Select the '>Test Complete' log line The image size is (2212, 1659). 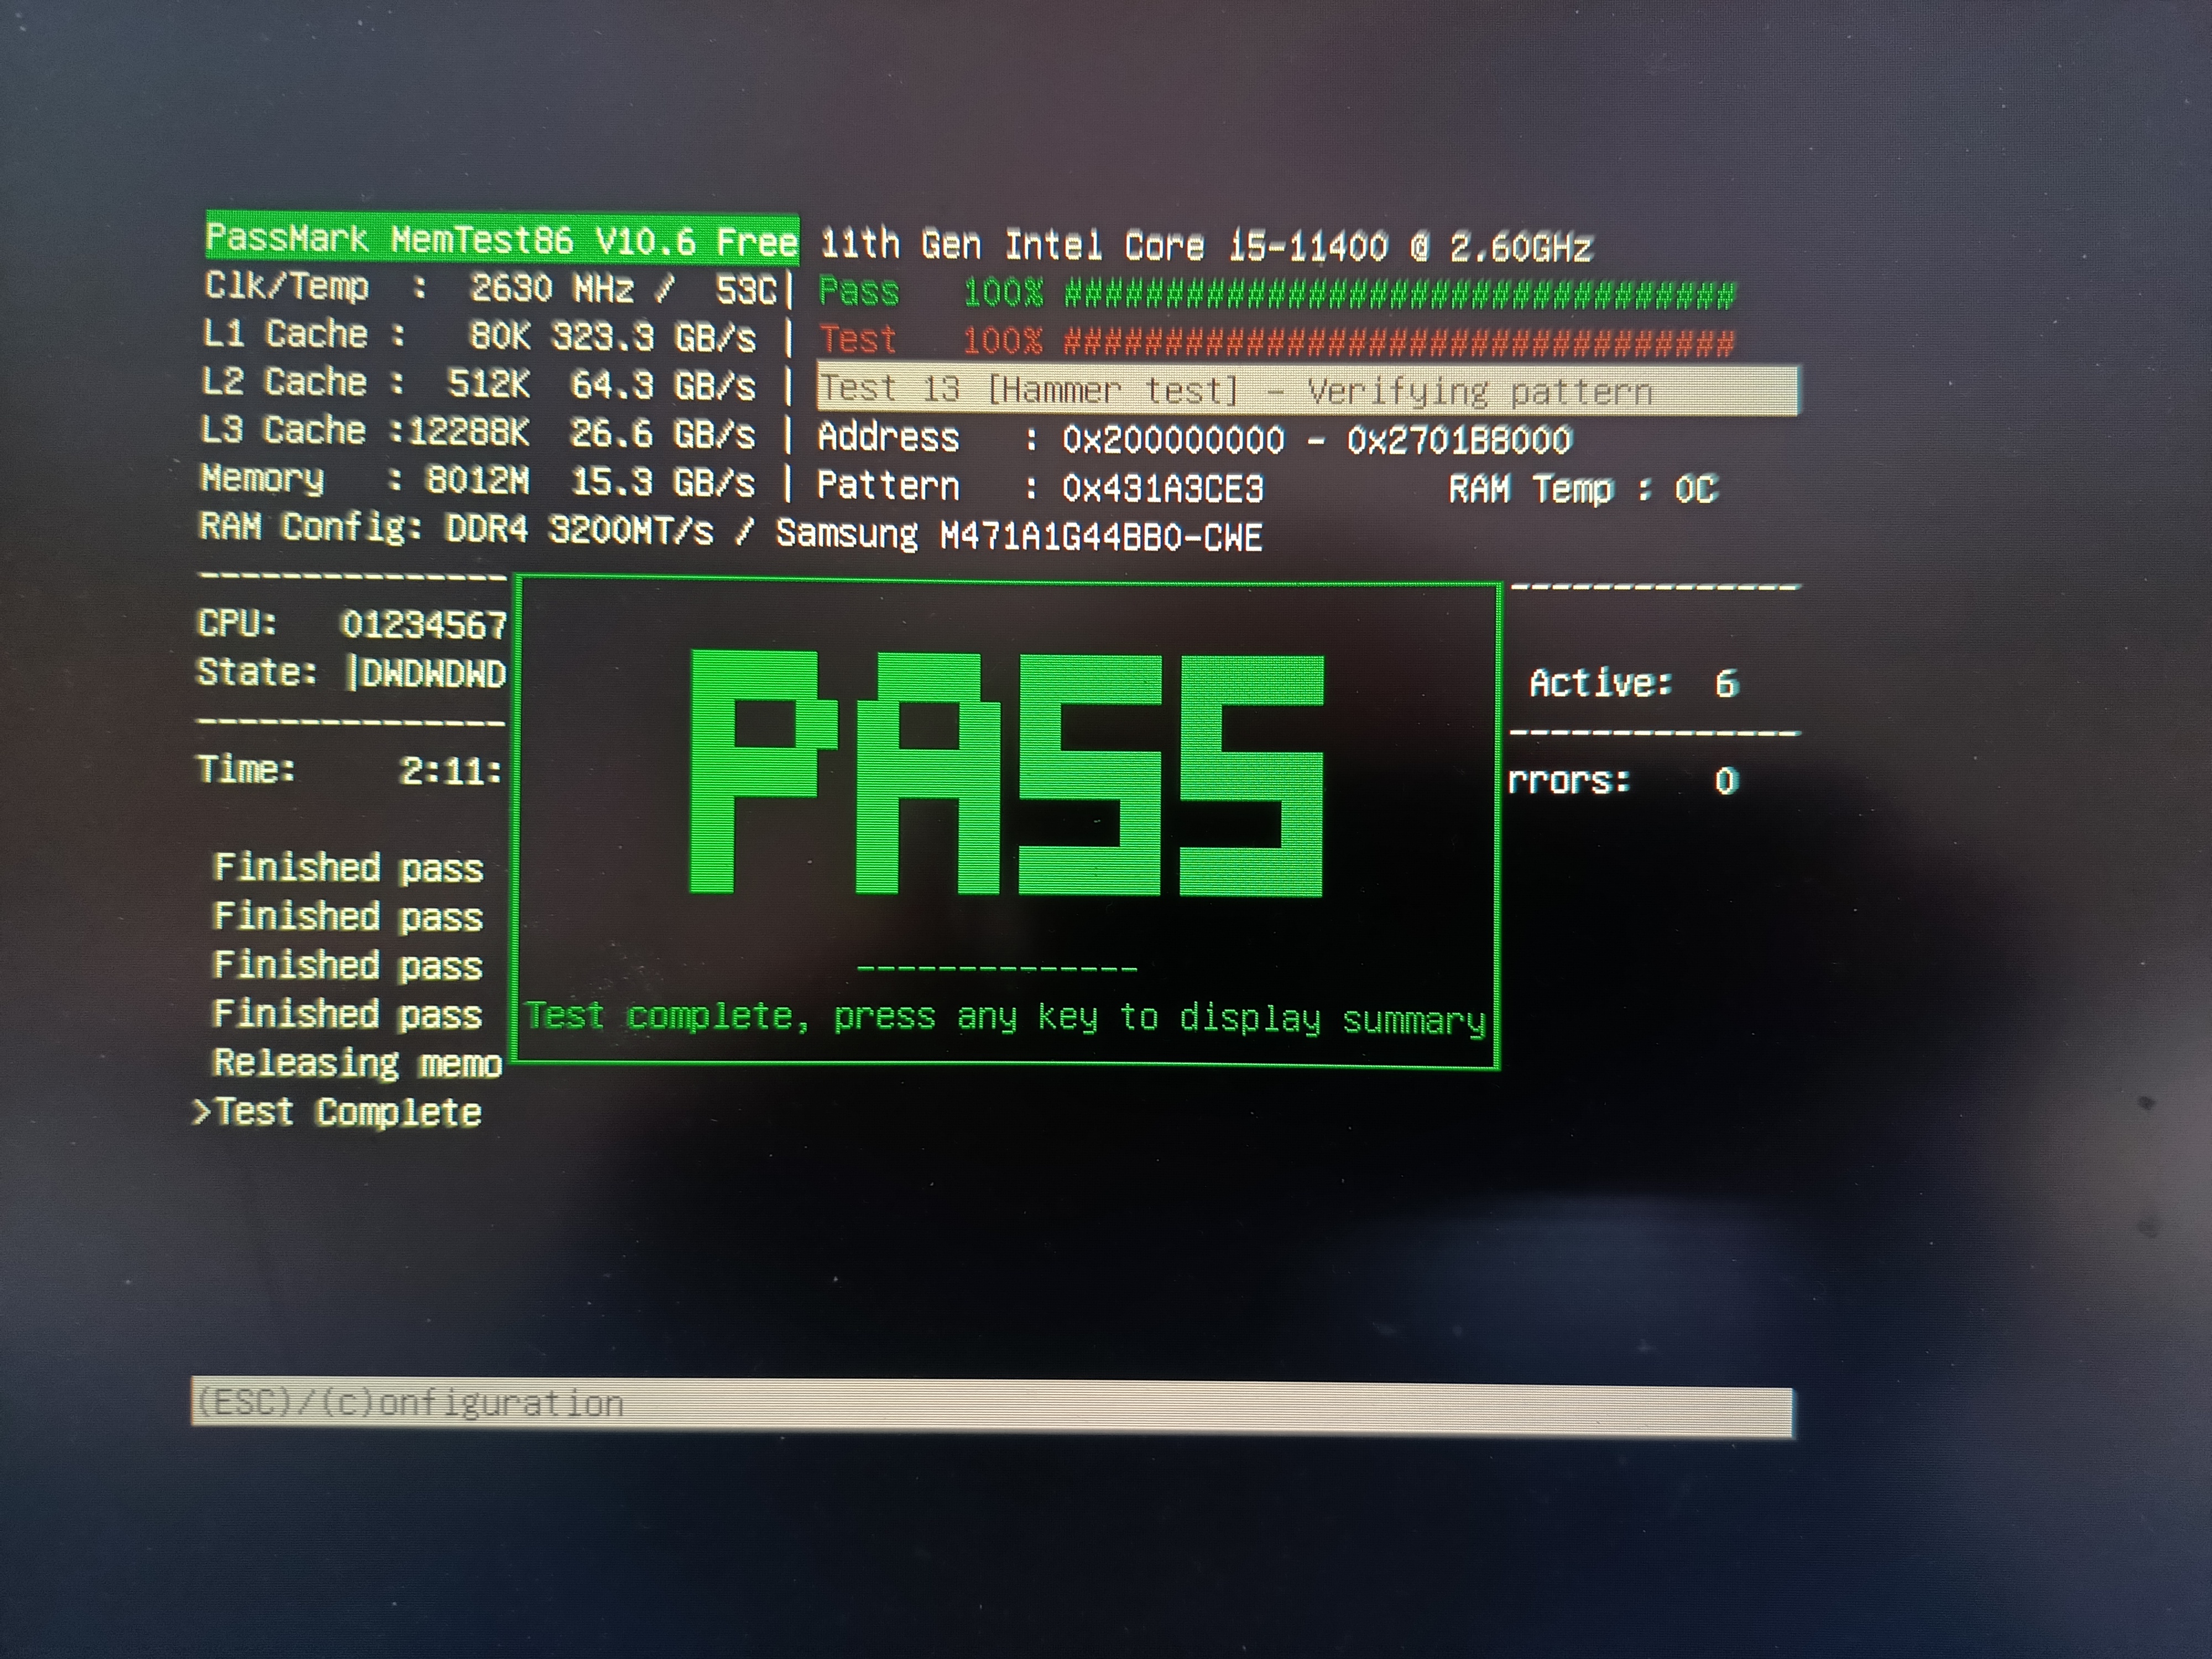click(338, 1113)
